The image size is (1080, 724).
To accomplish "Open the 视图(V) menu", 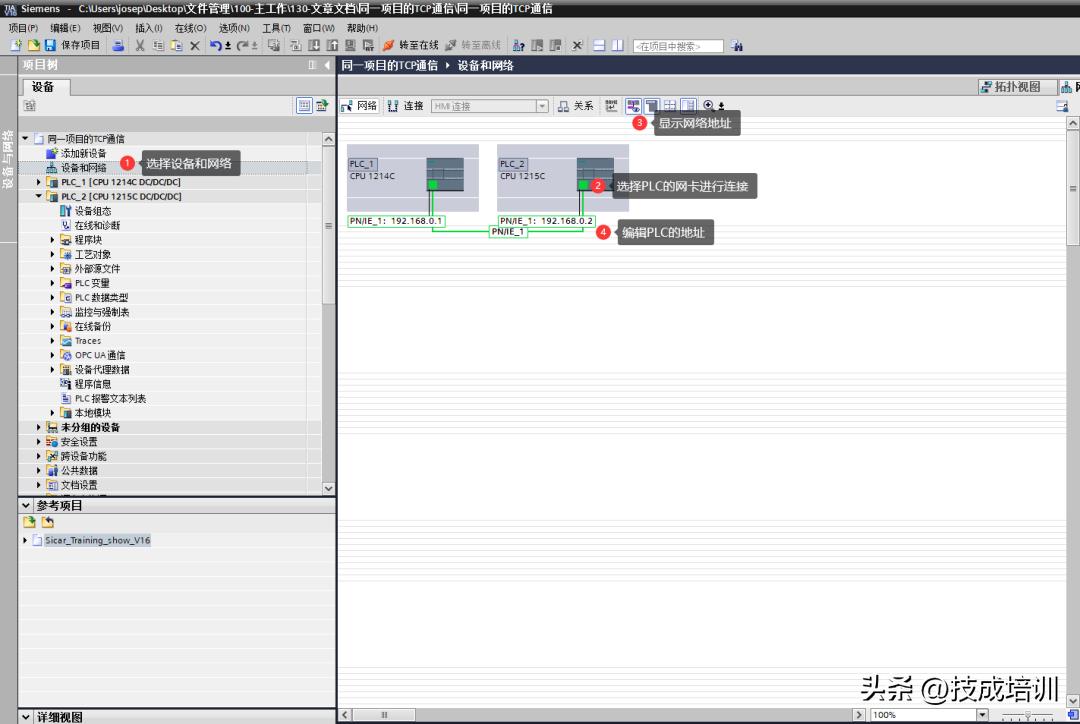I will tap(107, 28).
